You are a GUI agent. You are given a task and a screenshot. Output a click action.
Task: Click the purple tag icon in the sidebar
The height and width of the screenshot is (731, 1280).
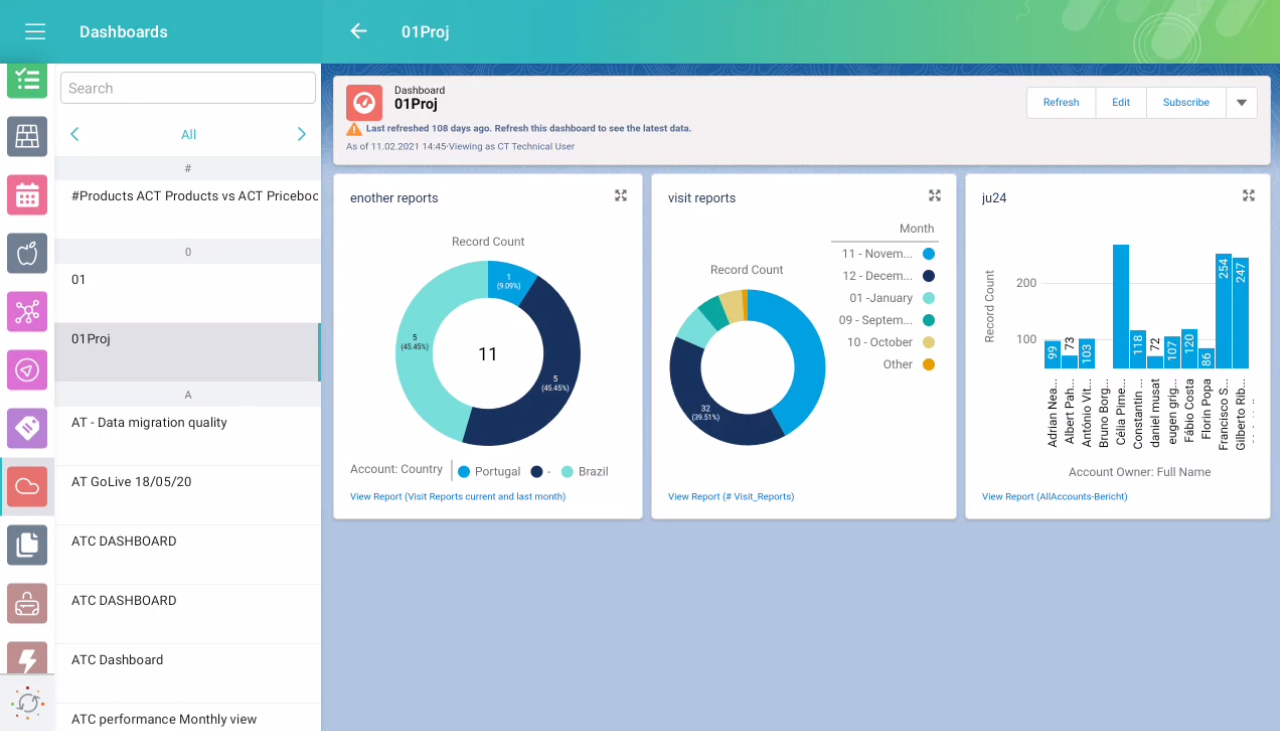(x=27, y=428)
